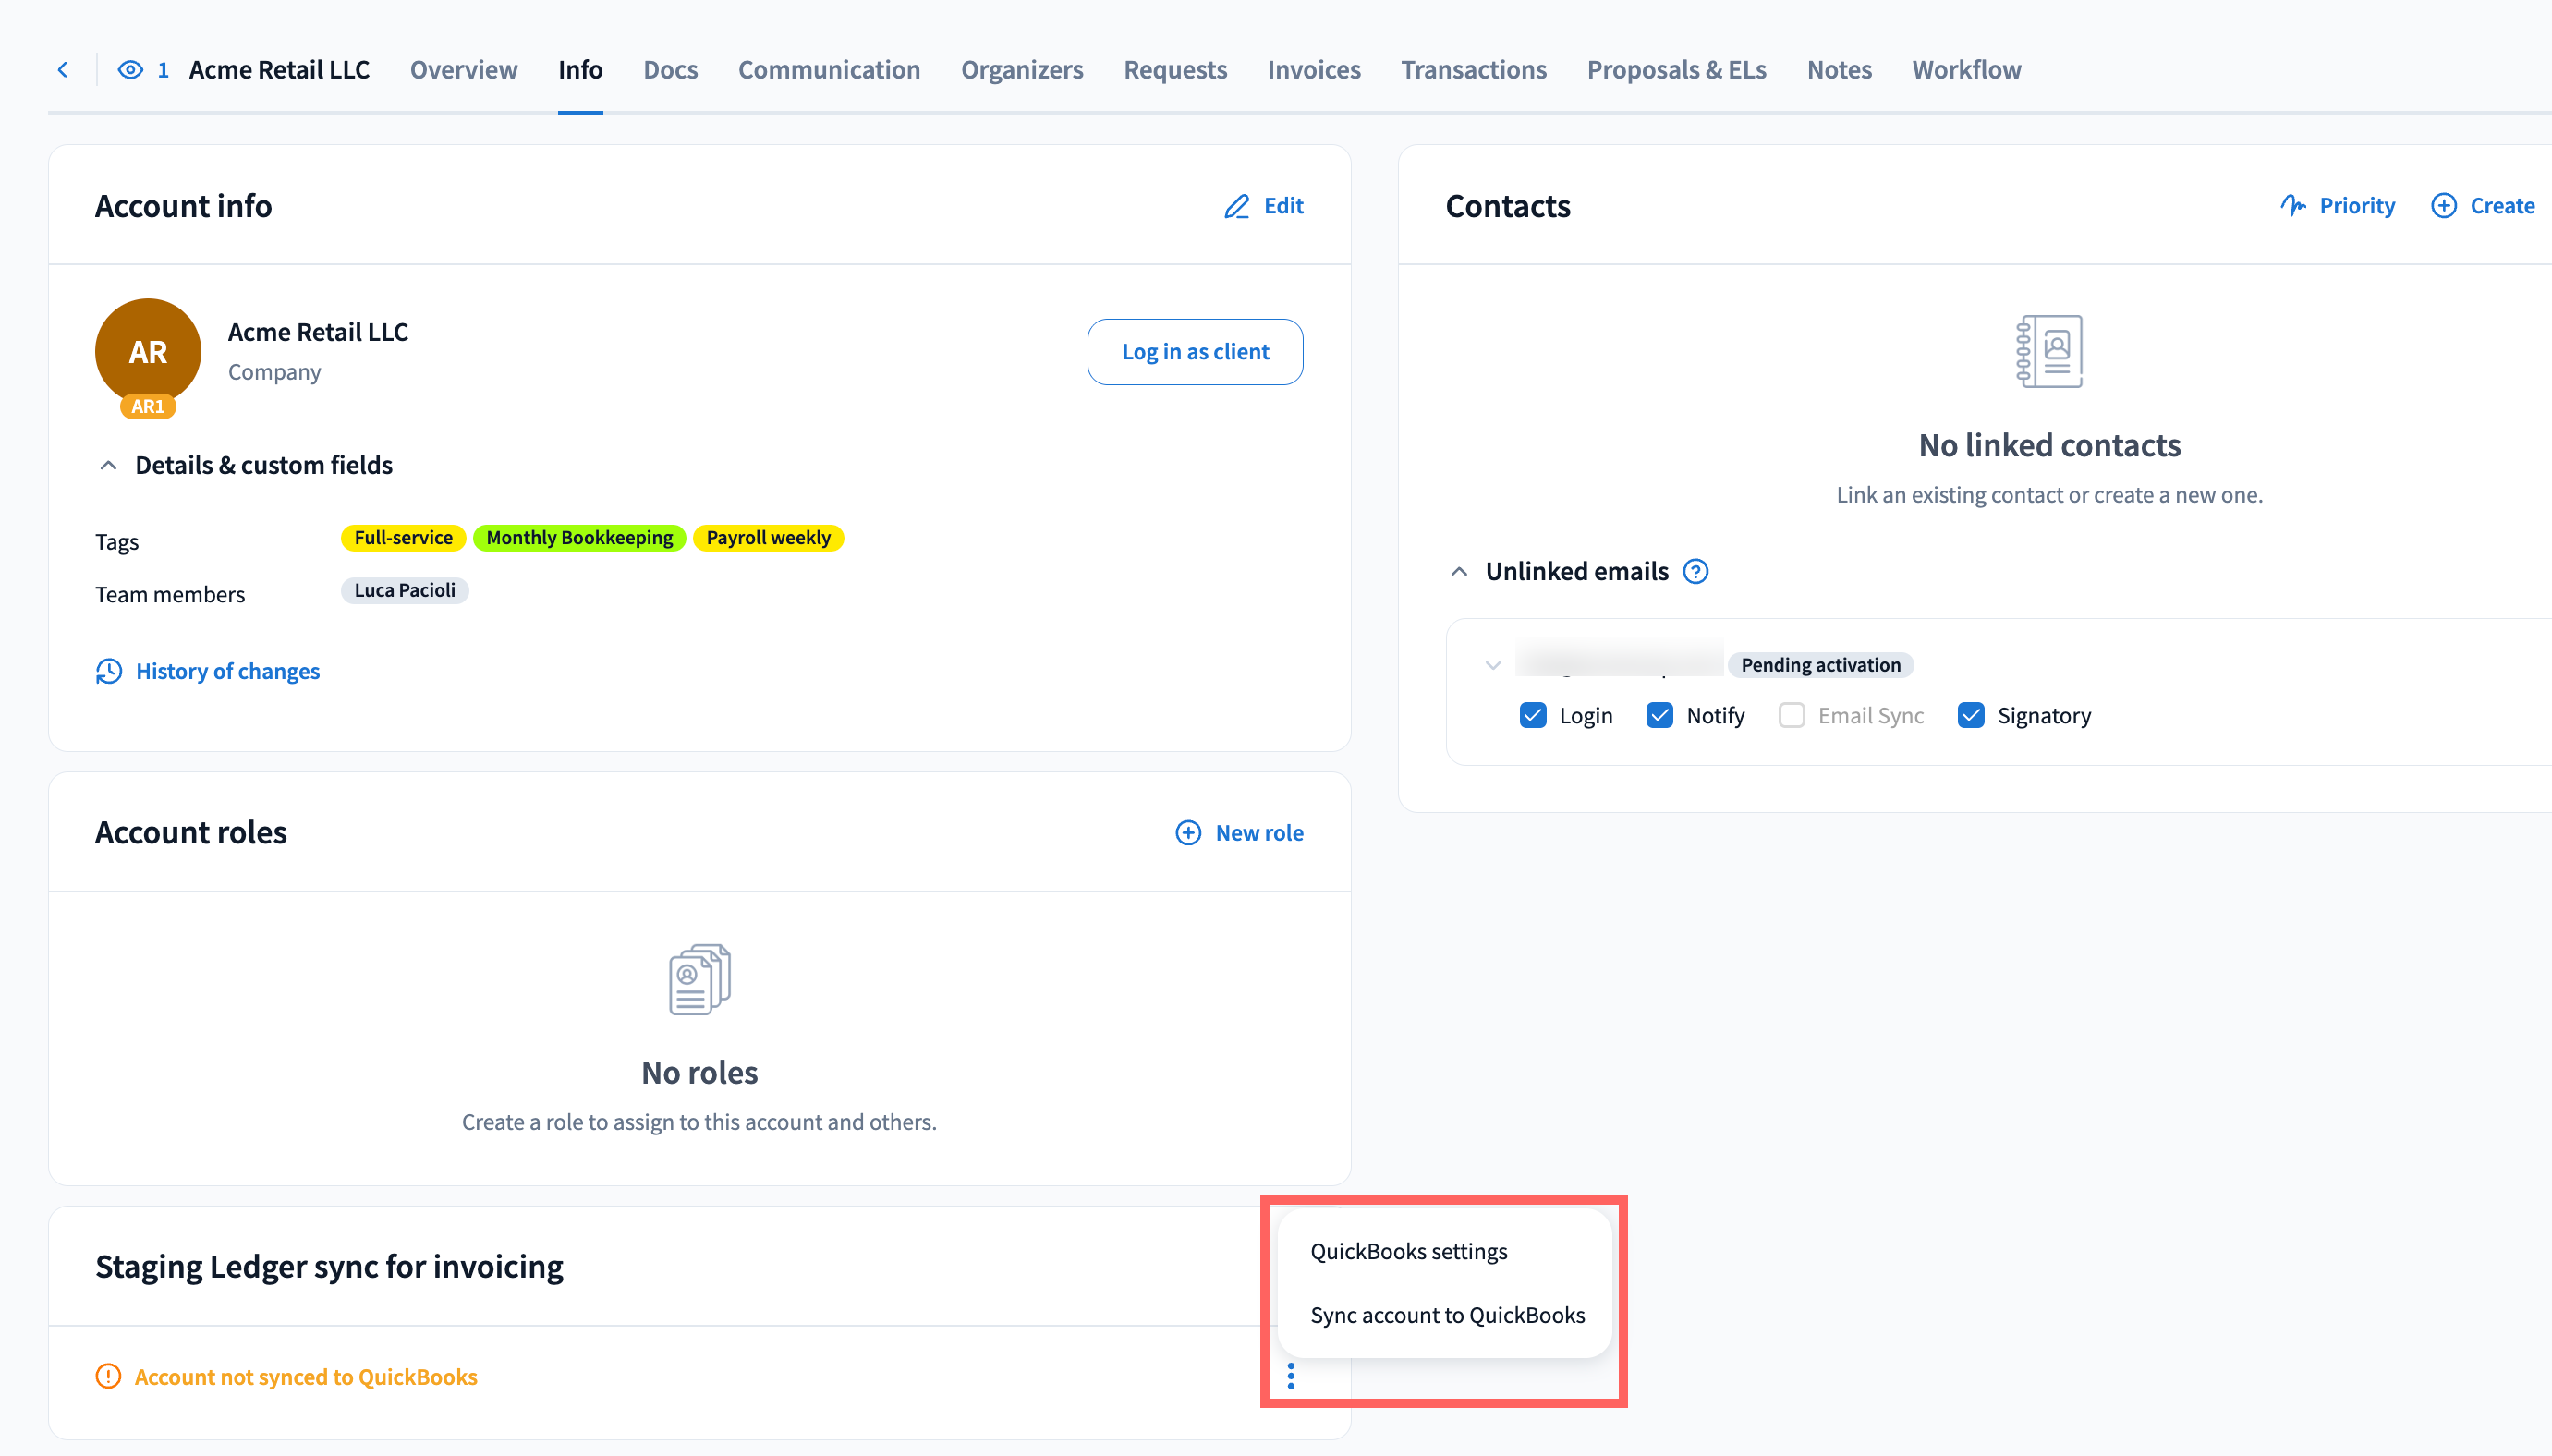Click the address book icon in Contacts
The width and height of the screenshot is (2552, 1456).
pyautogui.click(x=2049, y=351)
